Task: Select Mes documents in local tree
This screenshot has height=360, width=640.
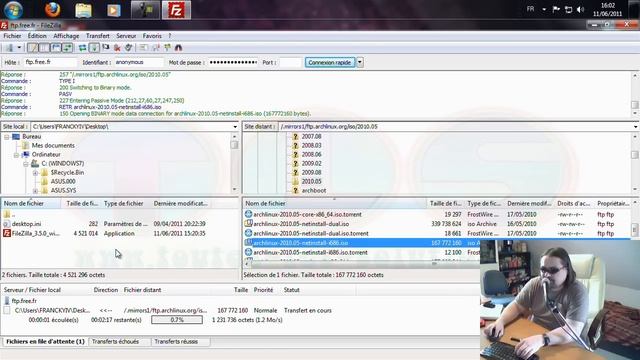Action: 53,146
